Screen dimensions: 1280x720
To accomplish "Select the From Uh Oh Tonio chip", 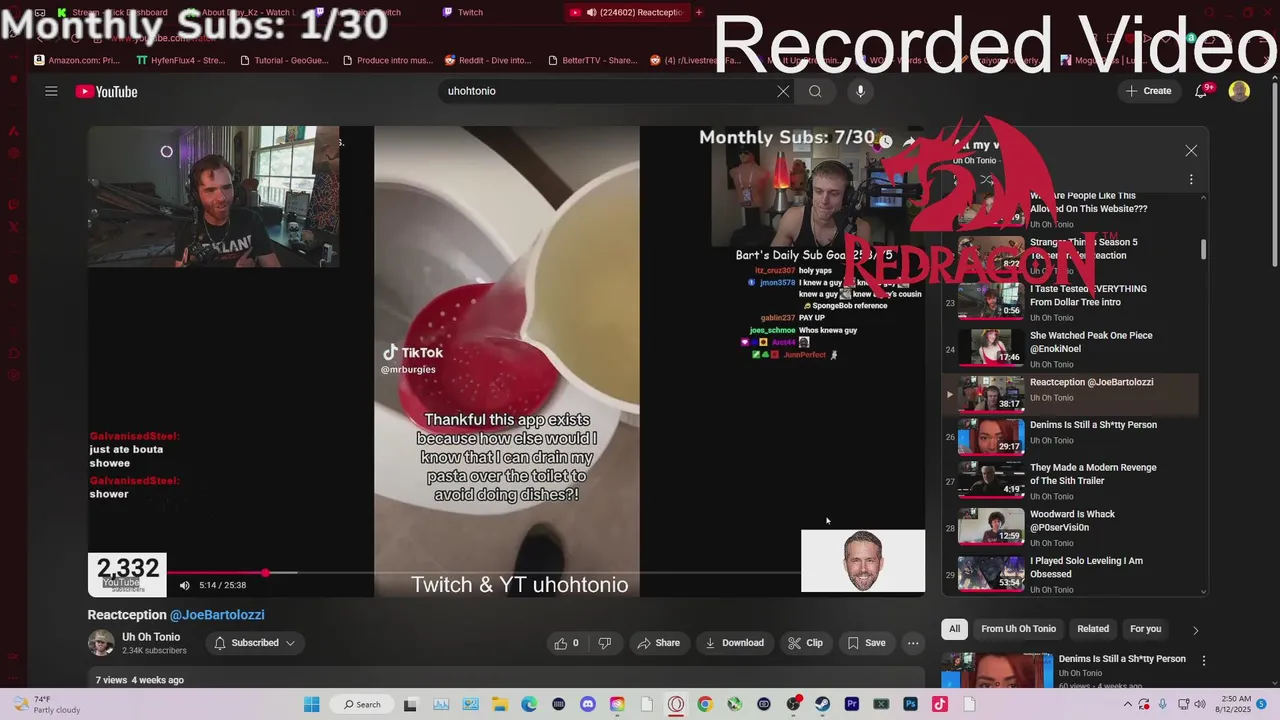I will pyautogui.click(x=1018, y=629).
